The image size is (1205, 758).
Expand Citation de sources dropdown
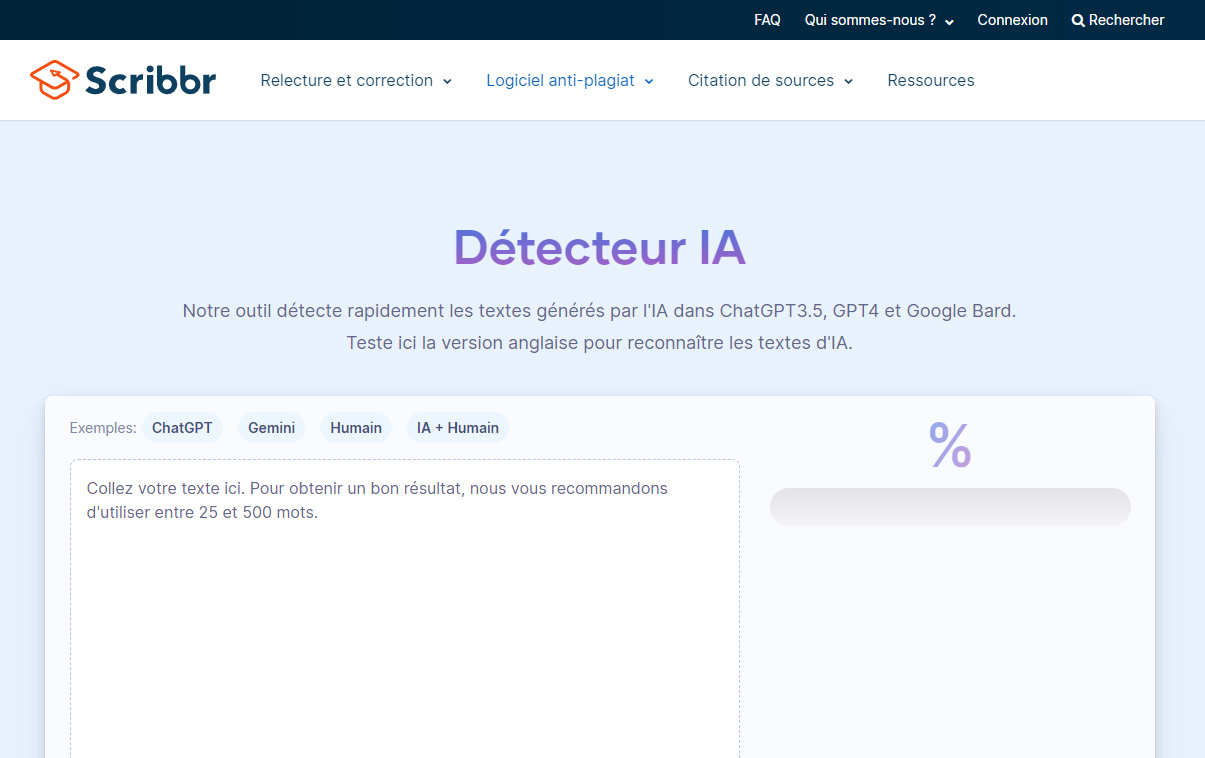pos(770,80)
